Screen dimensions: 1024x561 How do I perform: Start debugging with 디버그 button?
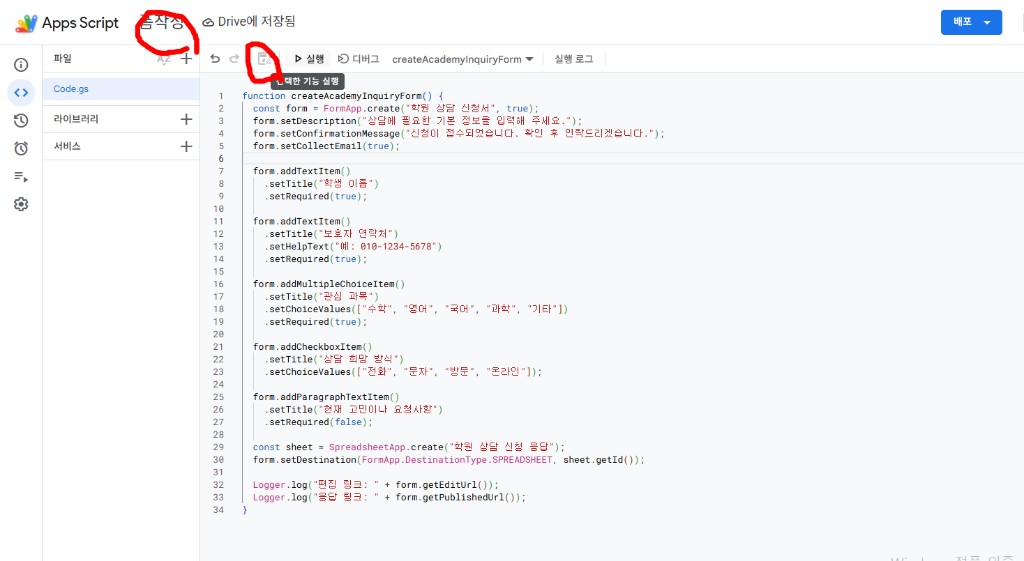tap(358, 59)
